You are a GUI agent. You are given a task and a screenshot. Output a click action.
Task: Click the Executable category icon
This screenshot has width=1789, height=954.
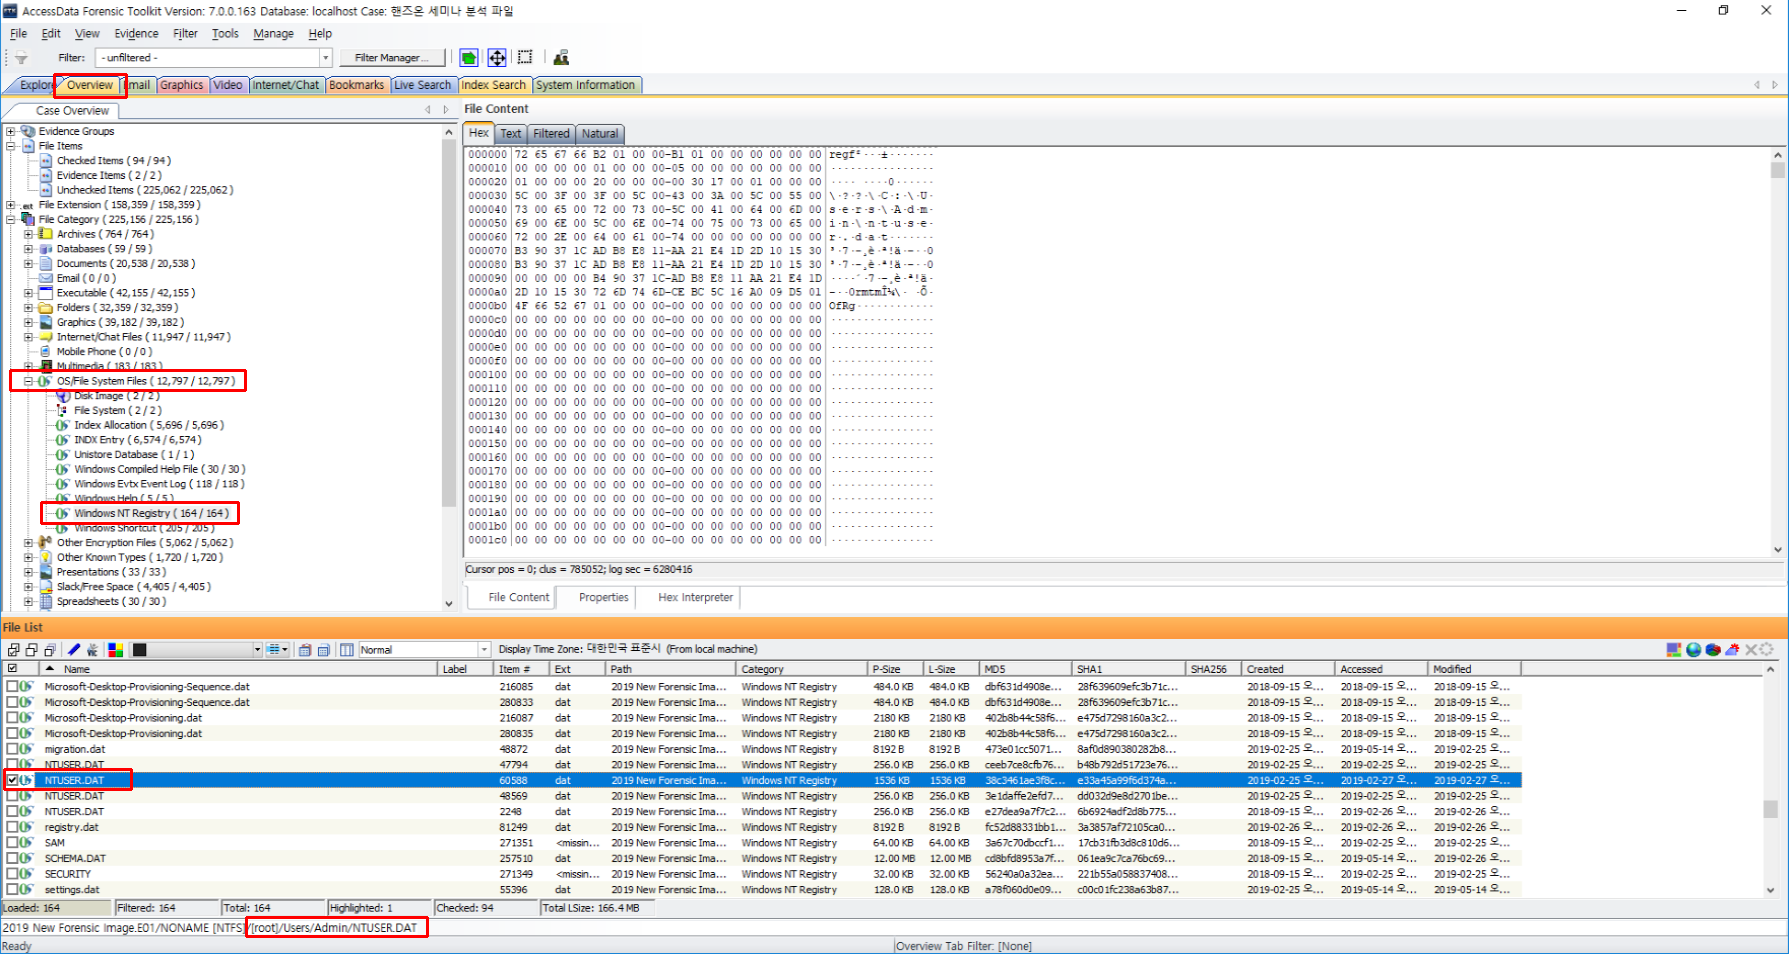pos(45,293)
